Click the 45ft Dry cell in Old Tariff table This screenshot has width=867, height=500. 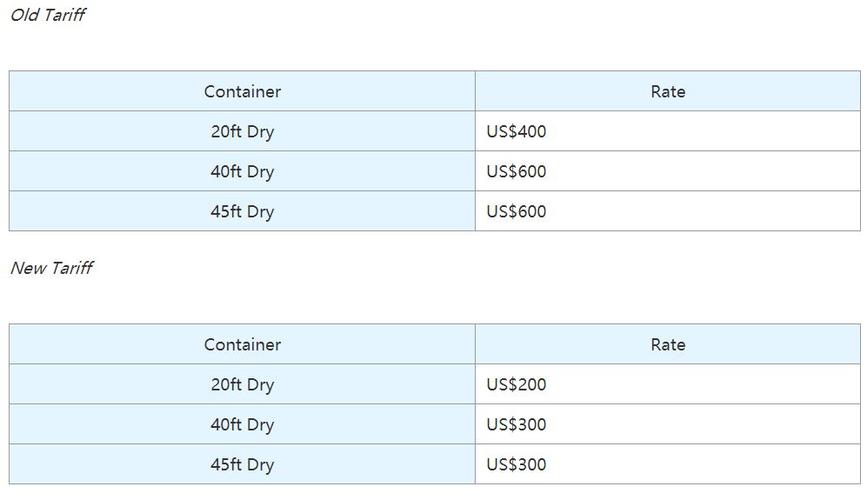pyautogui.click(x=242, y=211)
